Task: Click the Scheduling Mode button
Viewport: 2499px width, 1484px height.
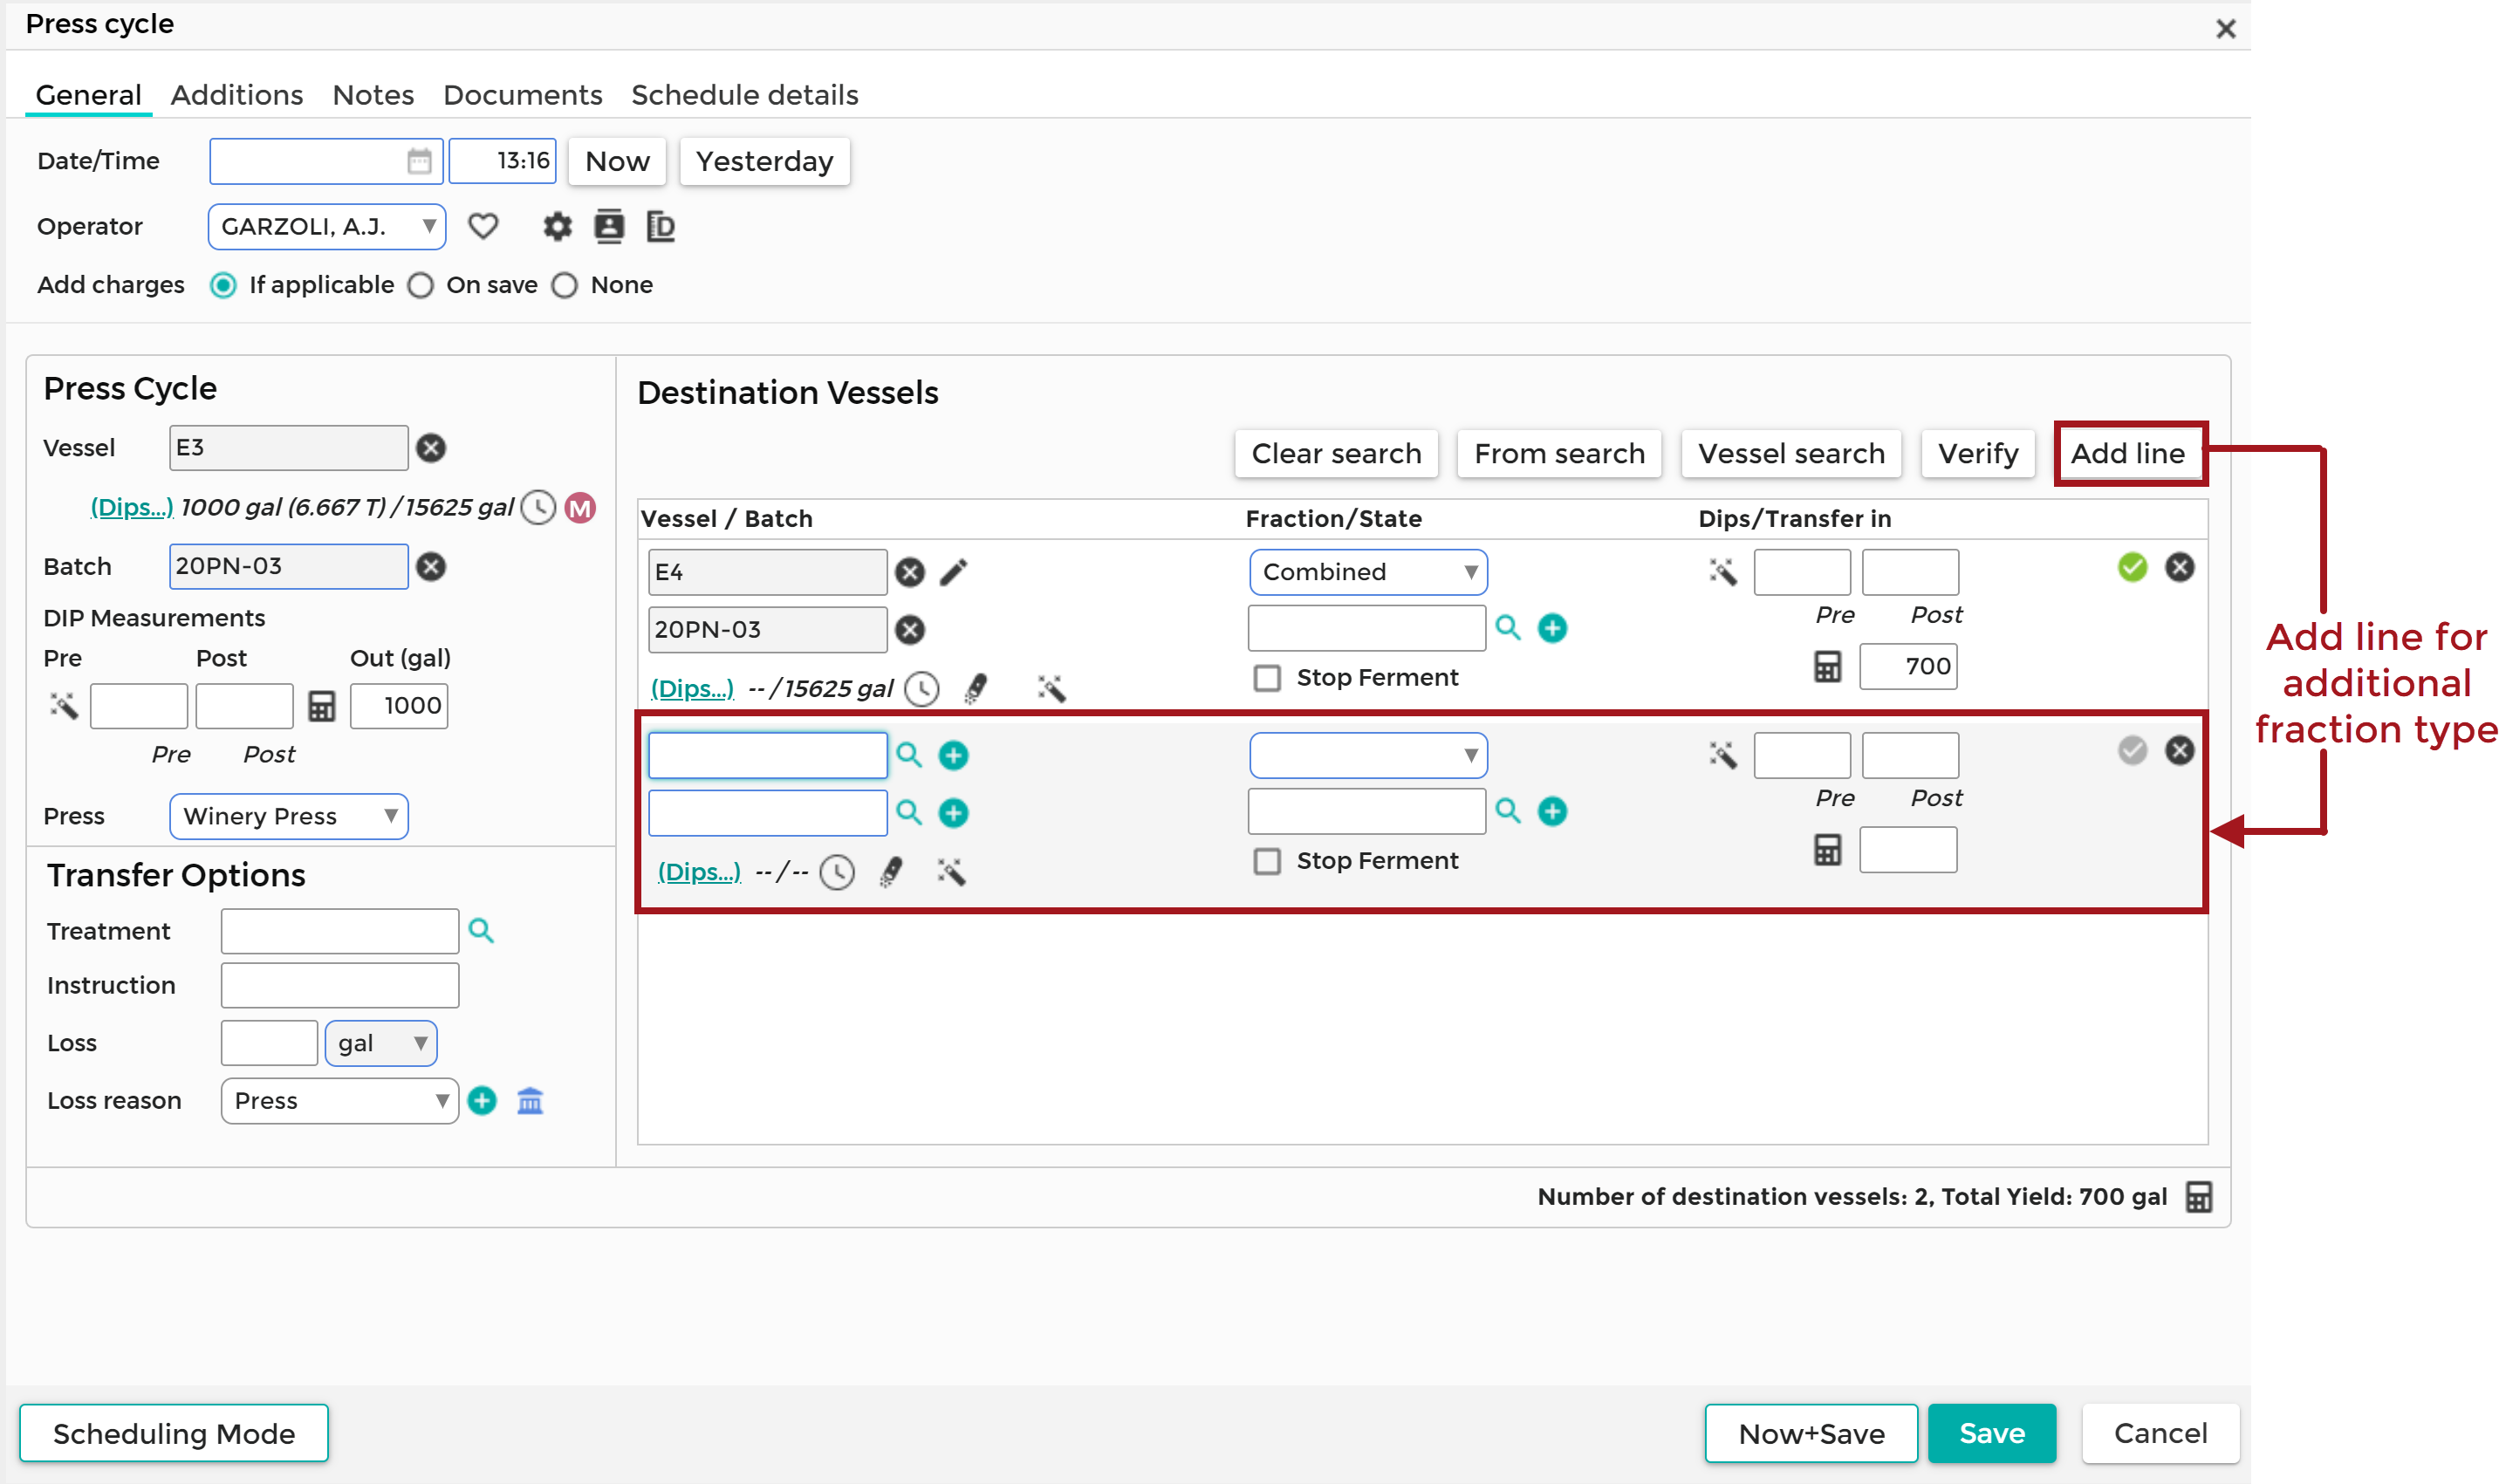Action: tap(174, 1434)
